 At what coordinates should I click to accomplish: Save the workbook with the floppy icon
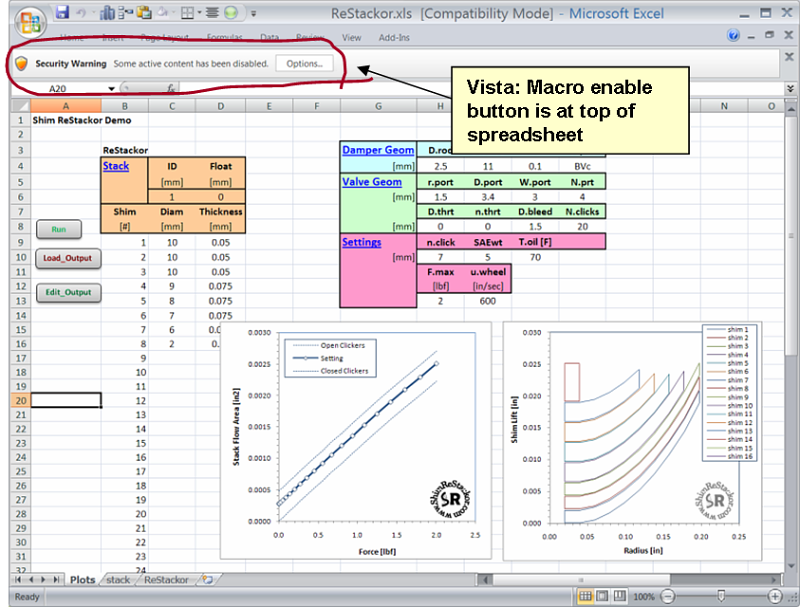click(x=62, y=13)
